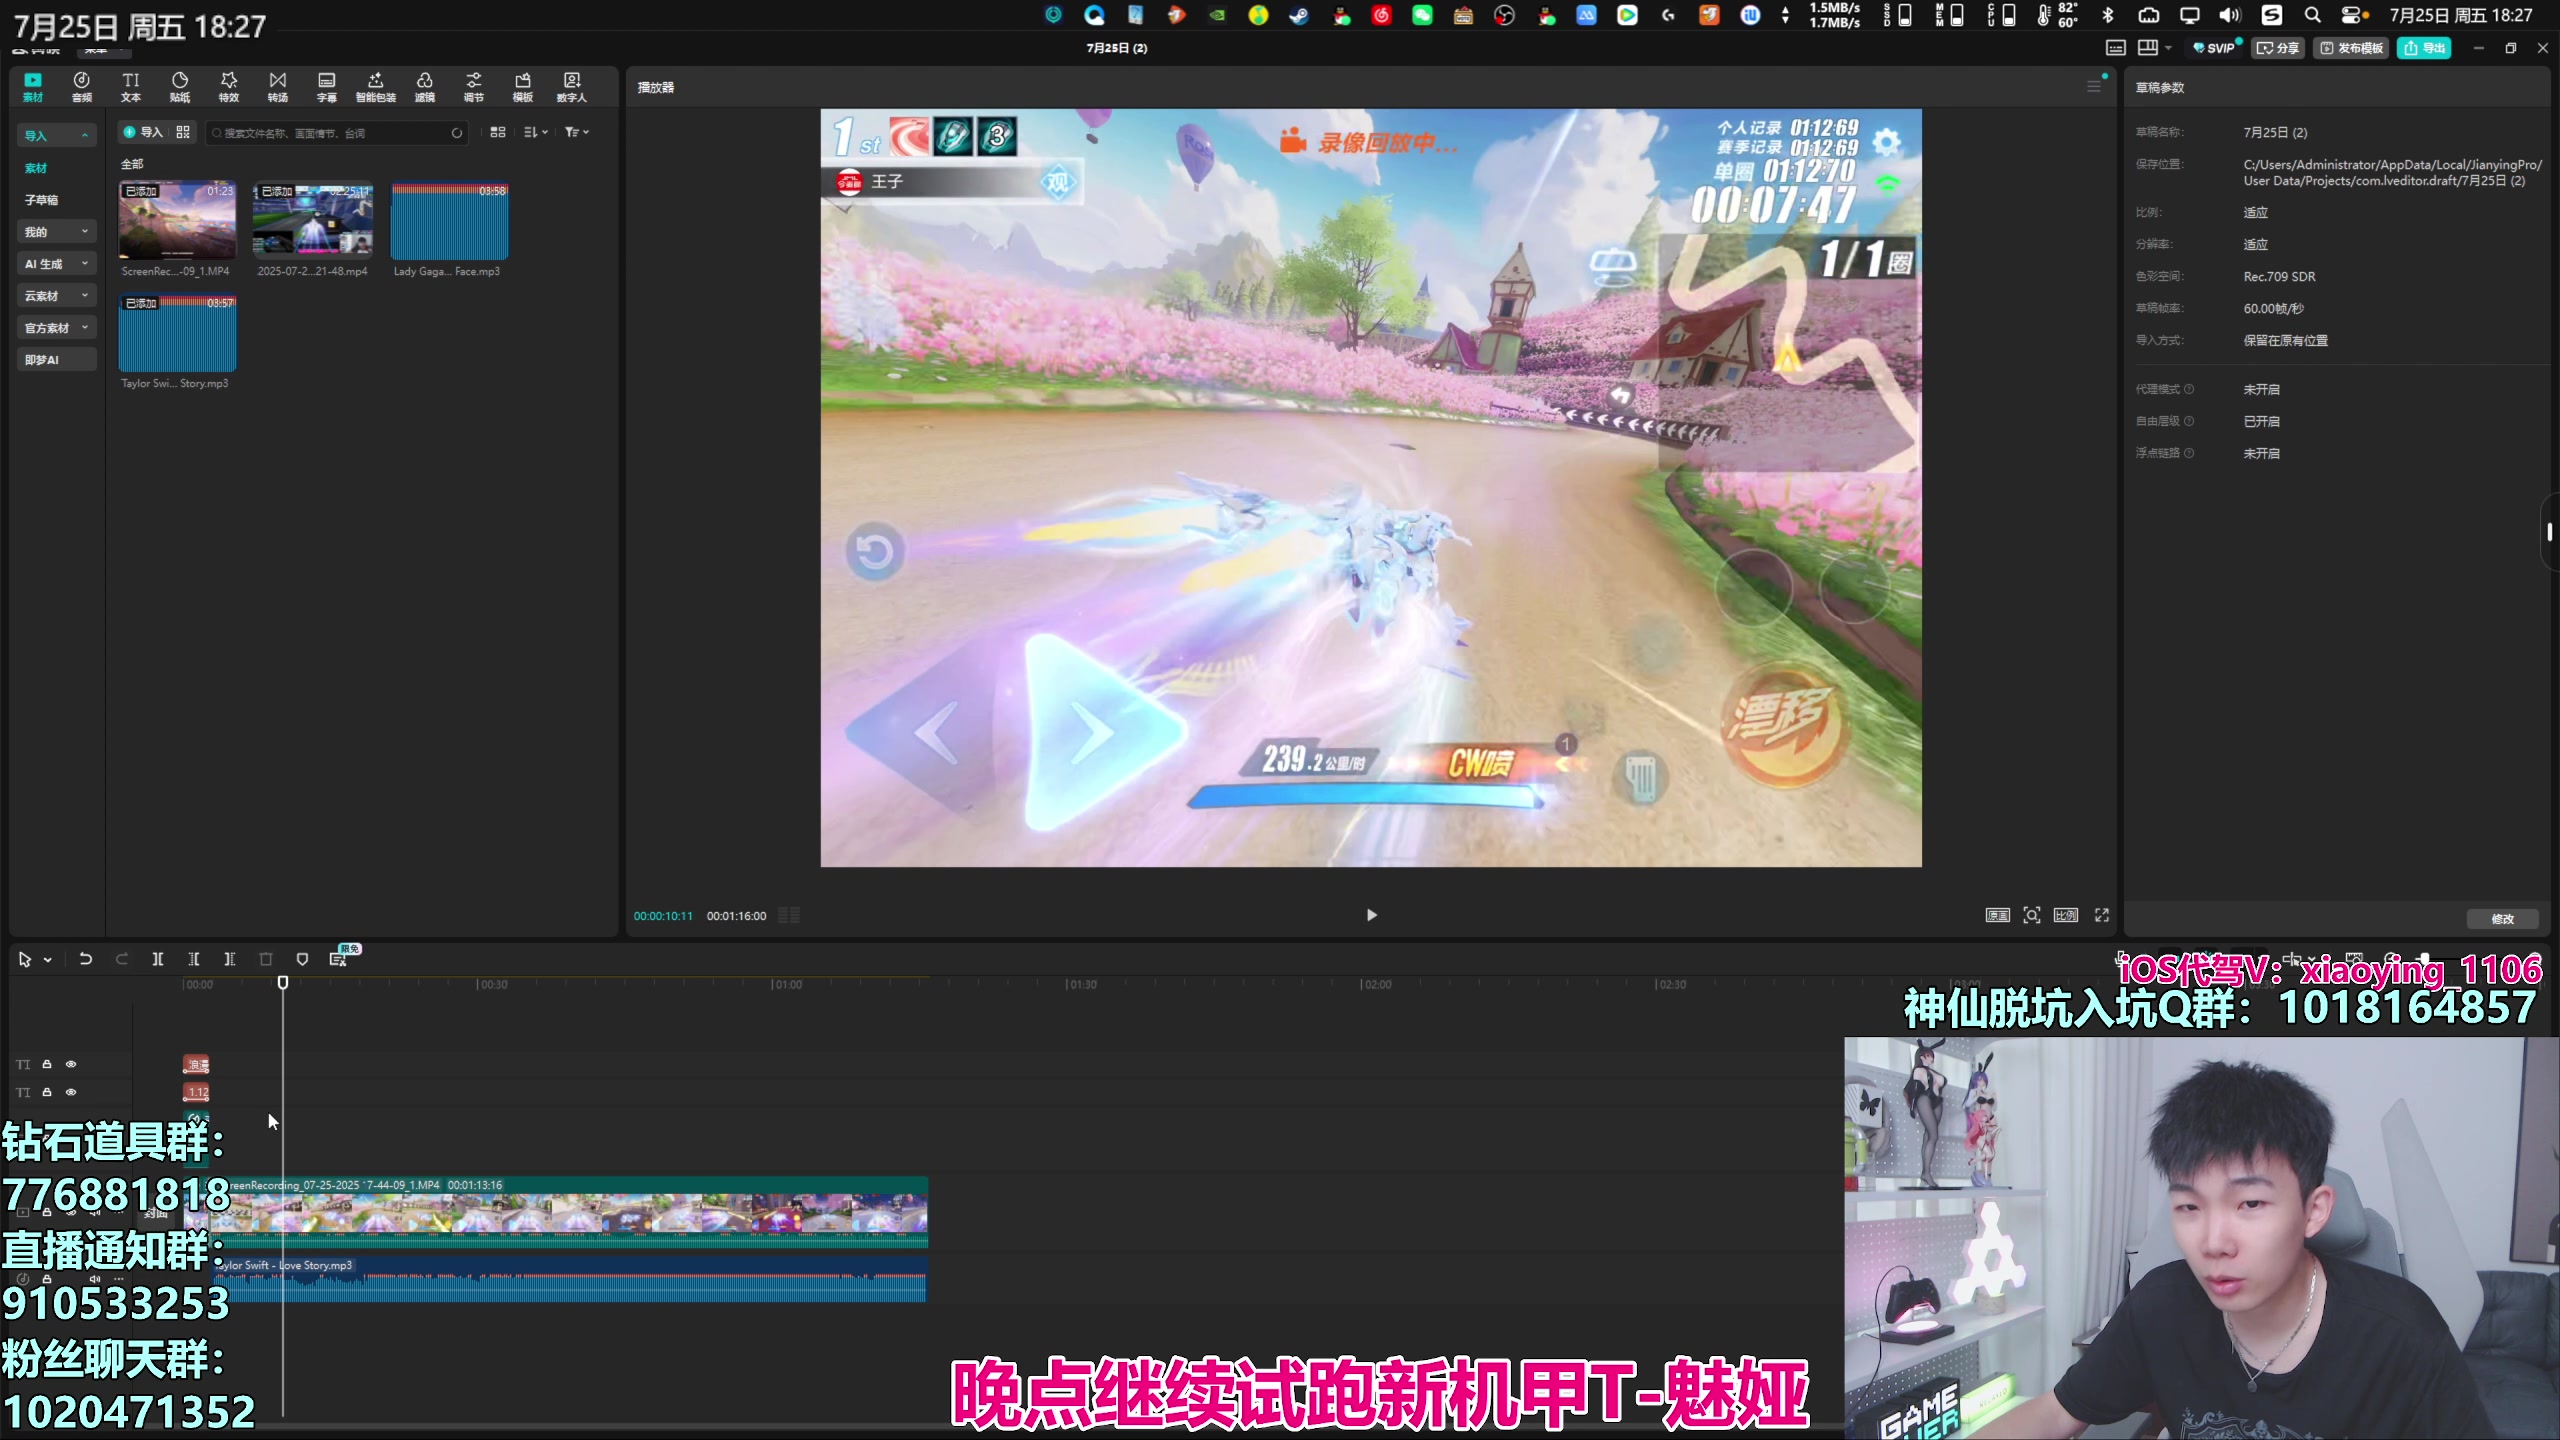Screen dimensions: 2560x1440
Task: Select the 2025-07-2...21-48.mp4 thumbnail
Action: tap(313, 221)
